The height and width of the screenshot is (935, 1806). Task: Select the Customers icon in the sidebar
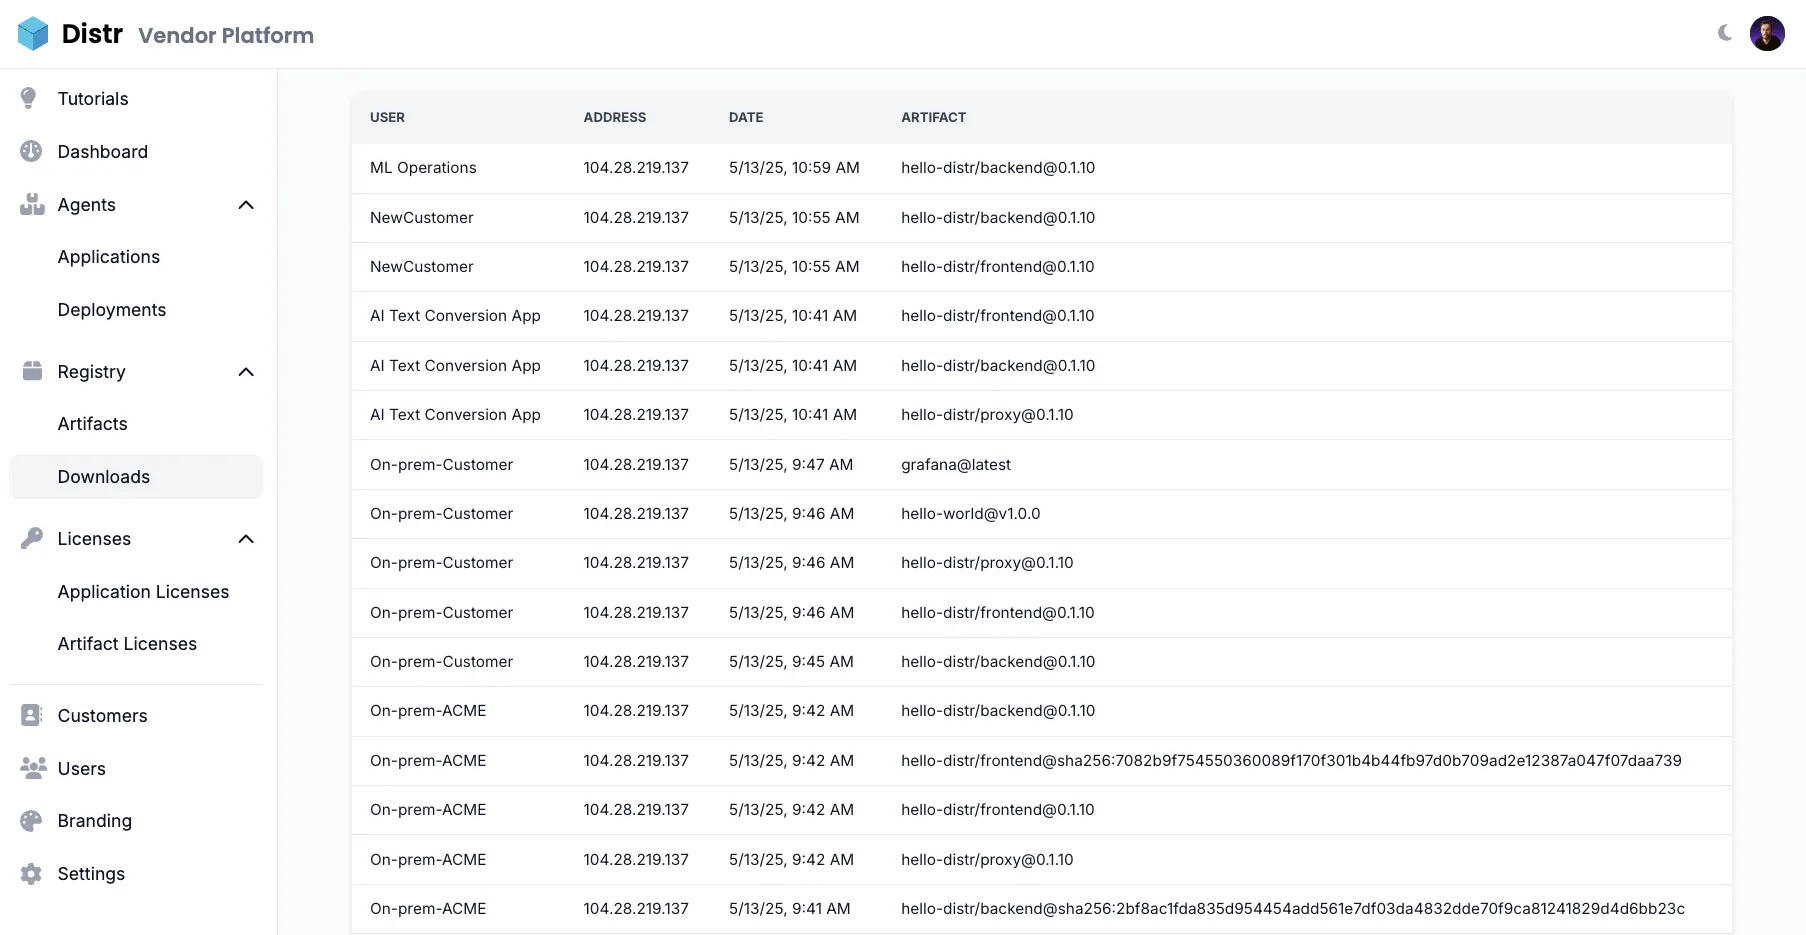pyautogui.click(x=31, y=715)
